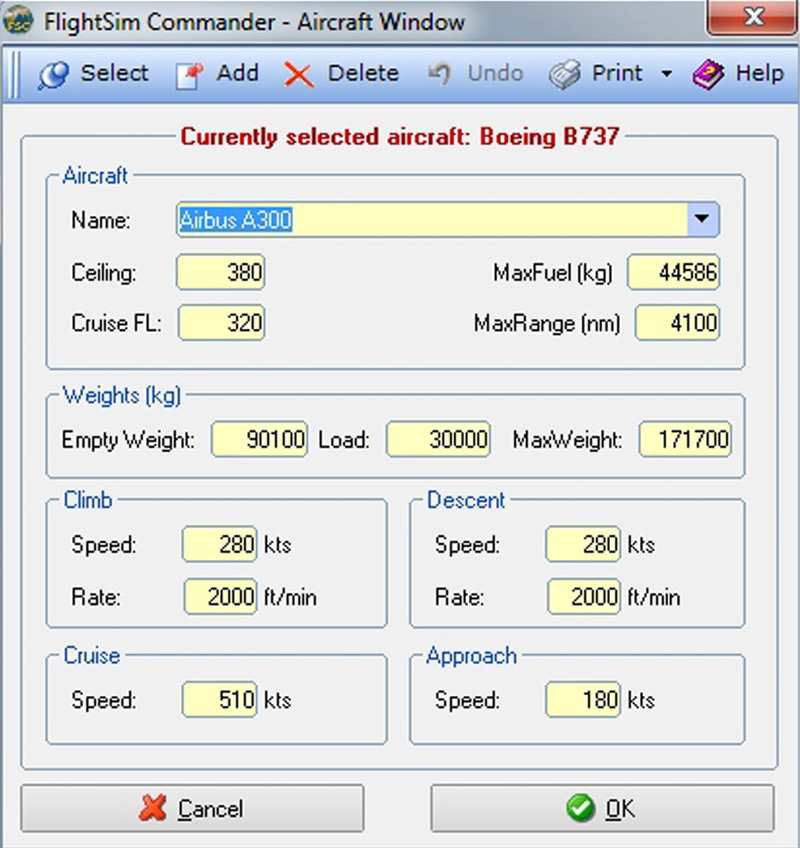Viewport: 800px width, 848px height.
Task: Click the 'Empty Weight:' label
Action: [x=128, y=440]
